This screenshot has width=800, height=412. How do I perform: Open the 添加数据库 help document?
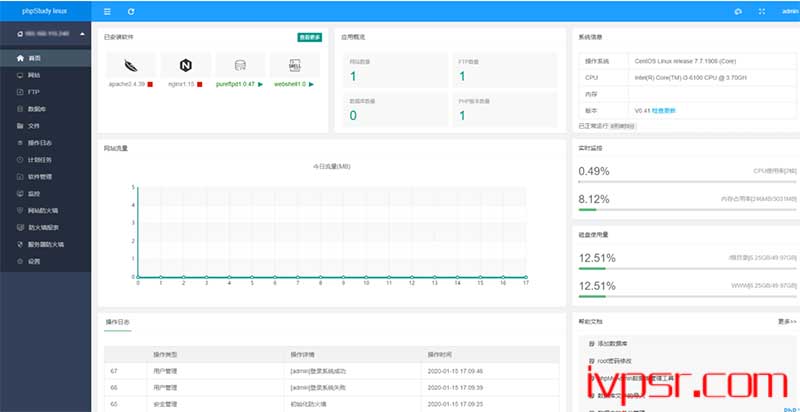tap(610, 344)
